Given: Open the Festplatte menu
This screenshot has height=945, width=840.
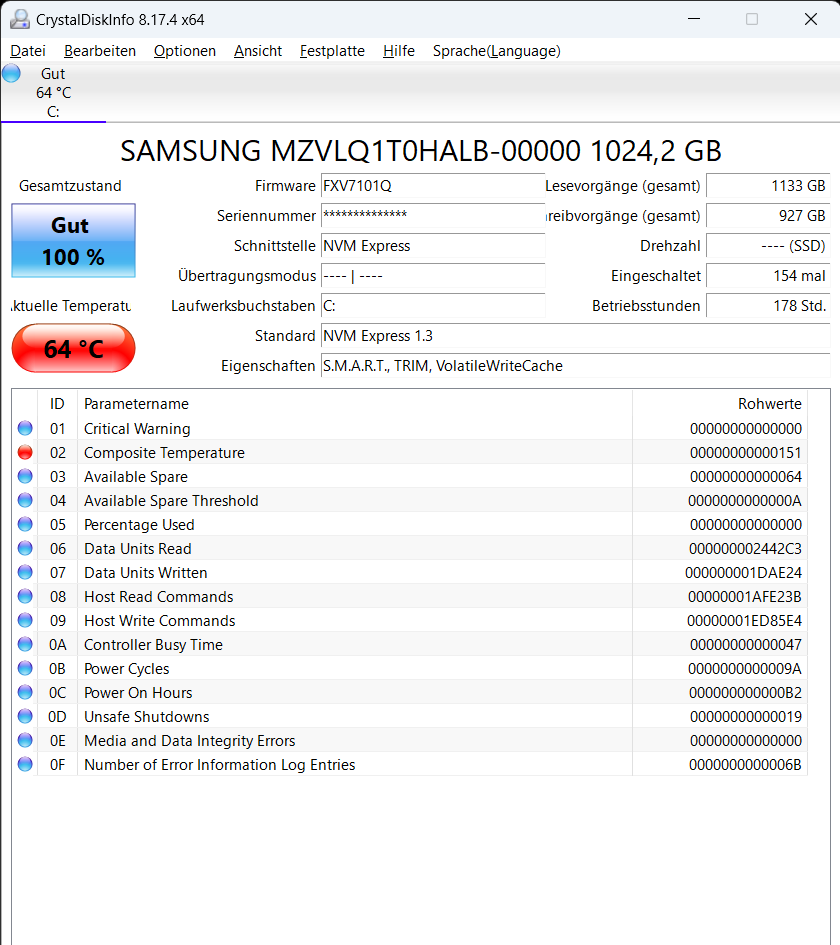Looking at the screenshot, I should click(x=331, y=51).
